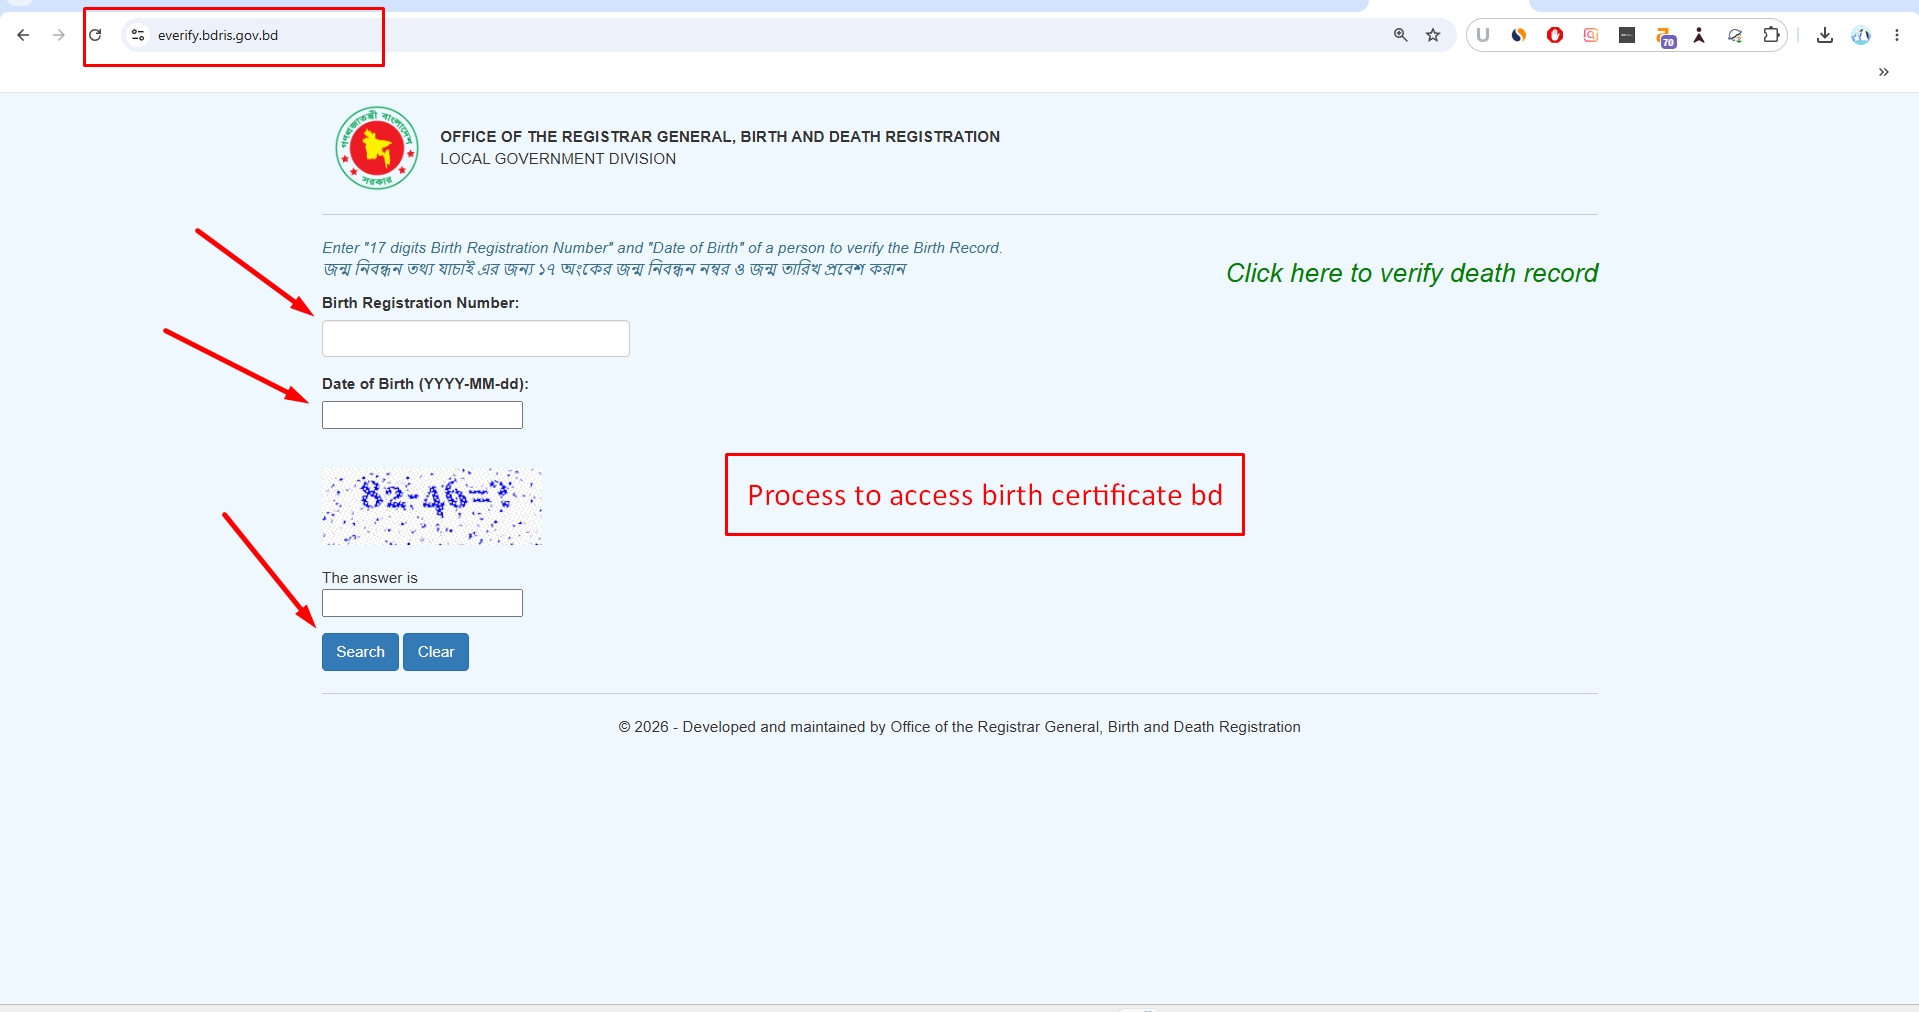This screenshot has height=1012, width=1919.
Task: Open the zoom magnifier in address bar
Action: [x=1401, y=35]
